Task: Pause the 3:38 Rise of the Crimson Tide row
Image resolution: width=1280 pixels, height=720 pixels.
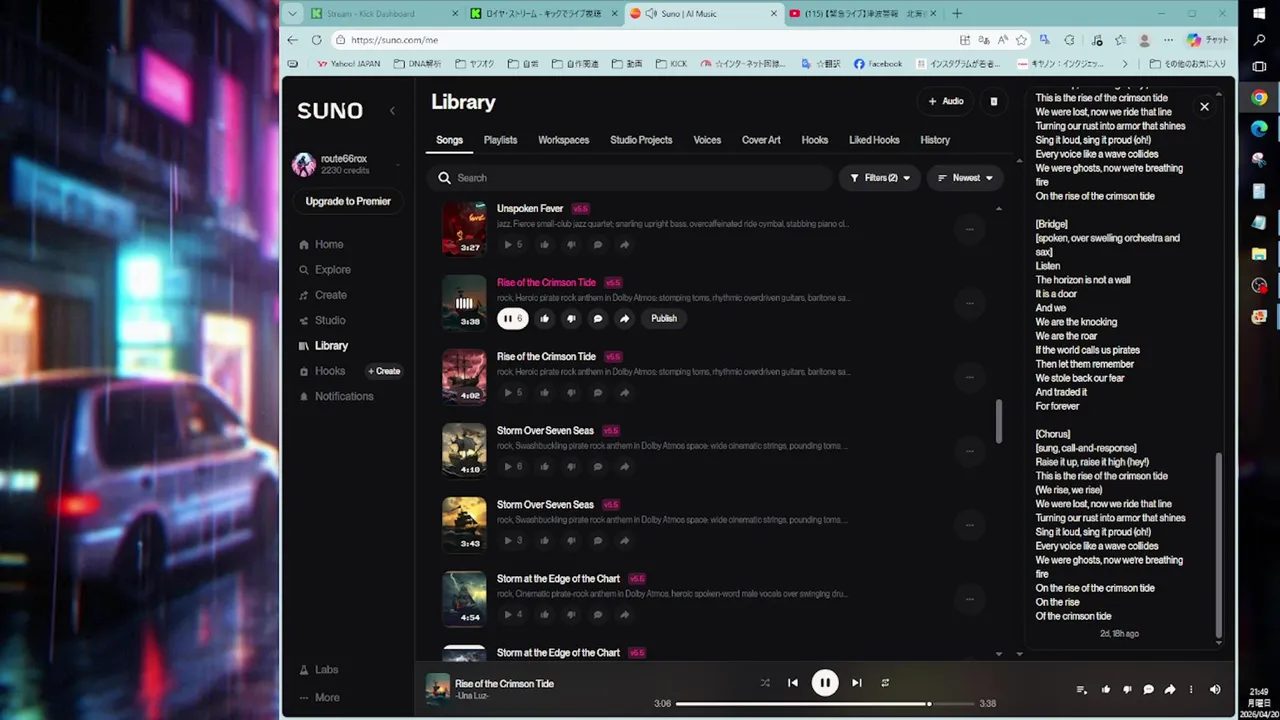Action: point(512,319)
